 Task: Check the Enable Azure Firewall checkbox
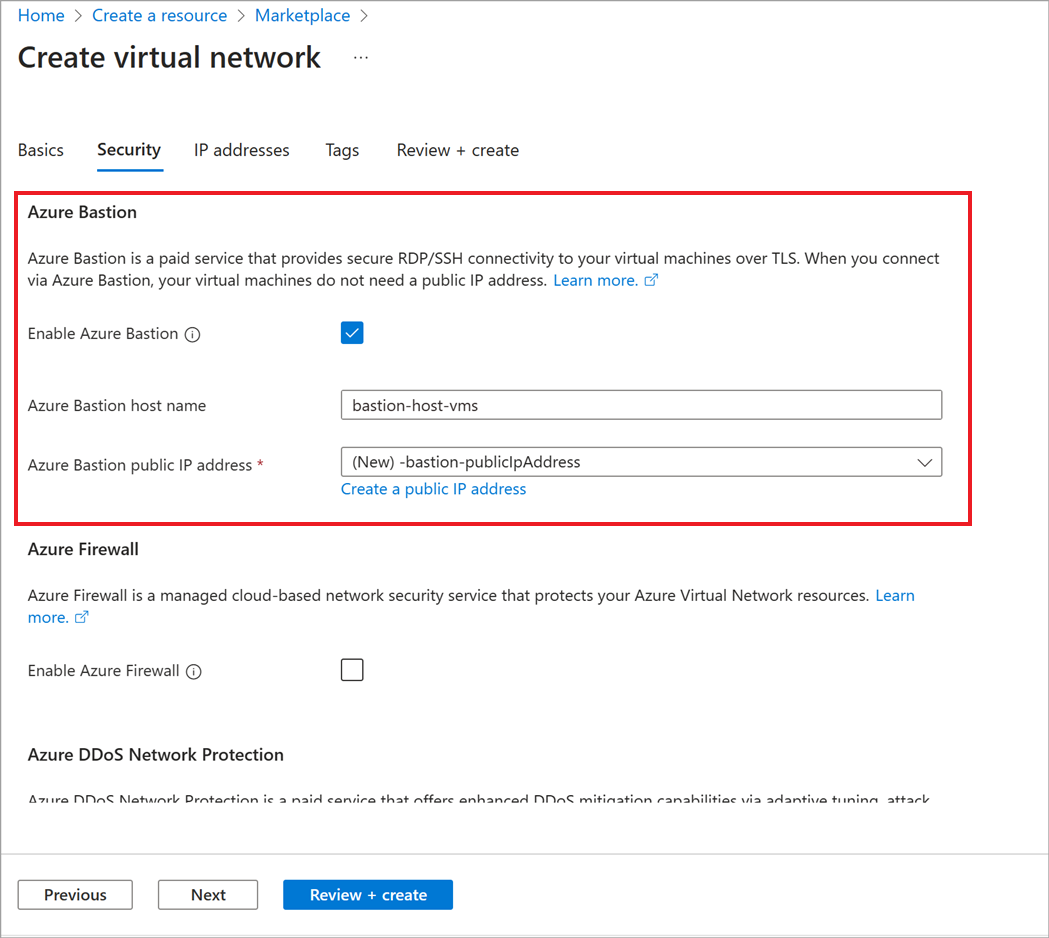click(352, 670)
